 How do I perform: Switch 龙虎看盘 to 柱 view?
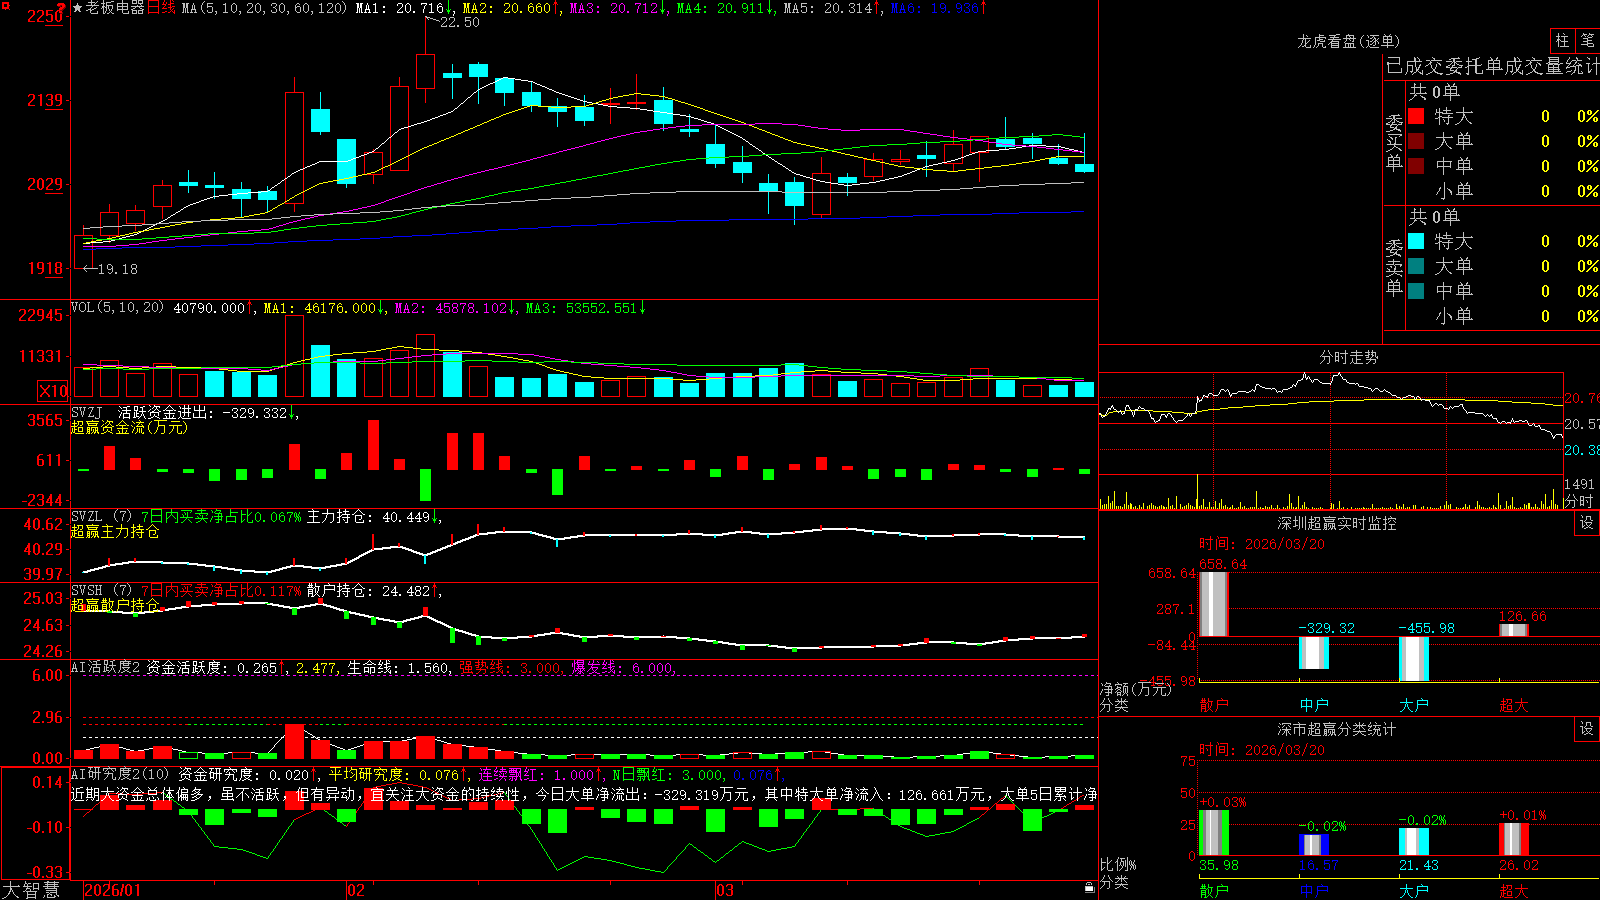point(1562,40)
